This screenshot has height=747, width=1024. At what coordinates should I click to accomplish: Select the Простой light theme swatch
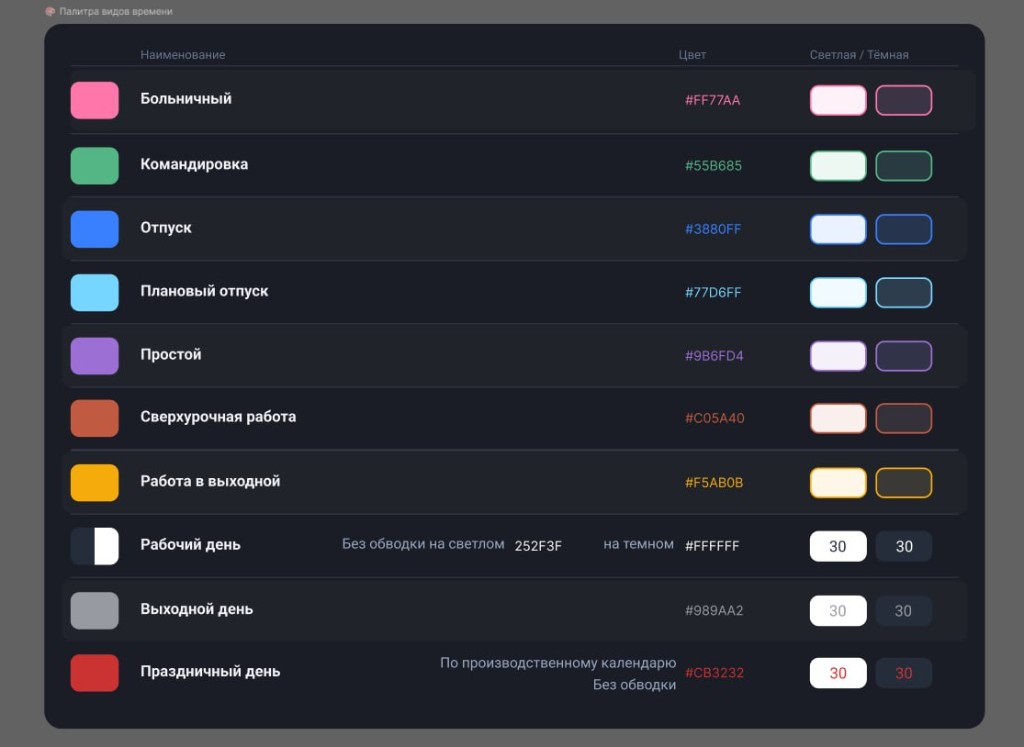[838, 356]
